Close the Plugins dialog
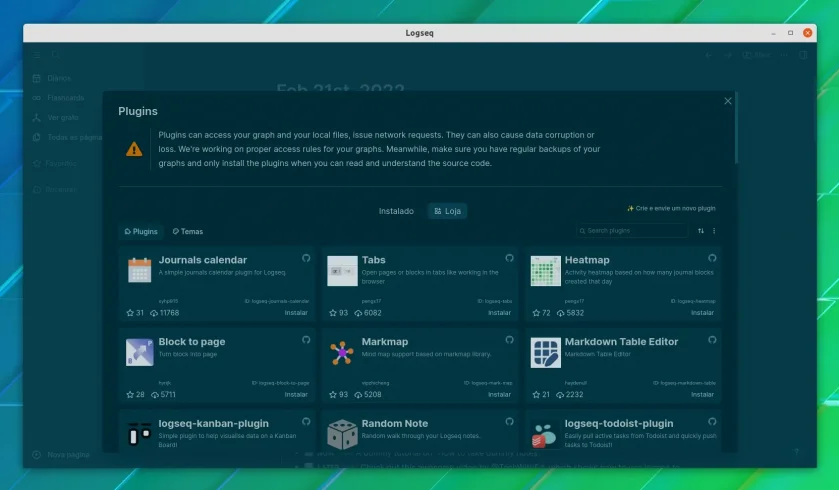Viewport: 840px width, 490px height. click(x=728, y=101)
